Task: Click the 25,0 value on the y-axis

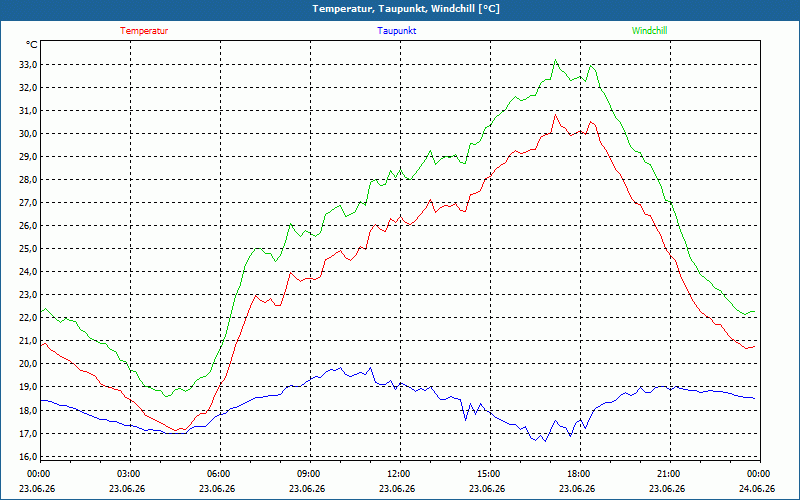Action: (x=28, y=249)
